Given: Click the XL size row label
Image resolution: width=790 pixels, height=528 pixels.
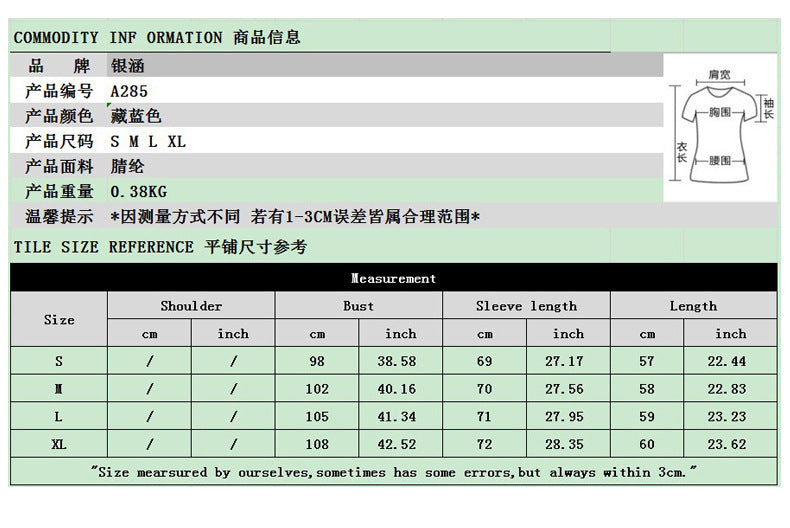Looking at the screenshot, I should 59,444.
